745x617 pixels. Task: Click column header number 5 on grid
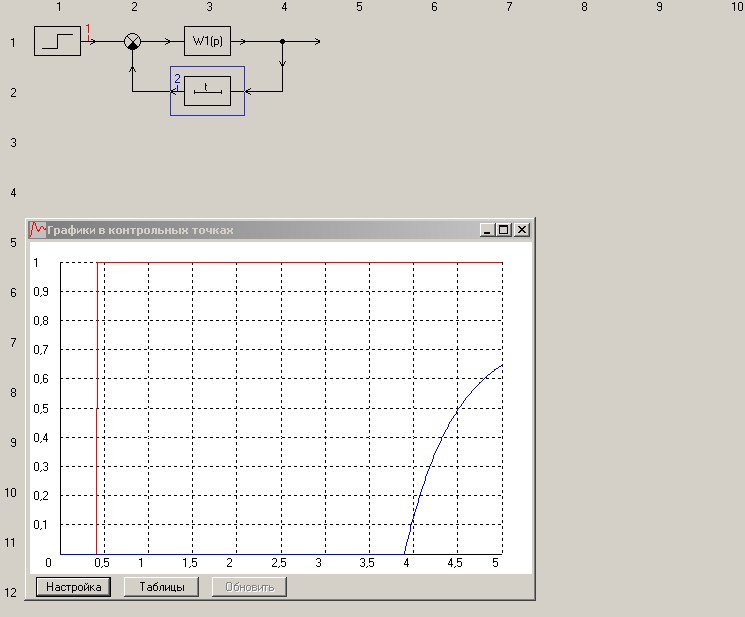tap(359, 7)
